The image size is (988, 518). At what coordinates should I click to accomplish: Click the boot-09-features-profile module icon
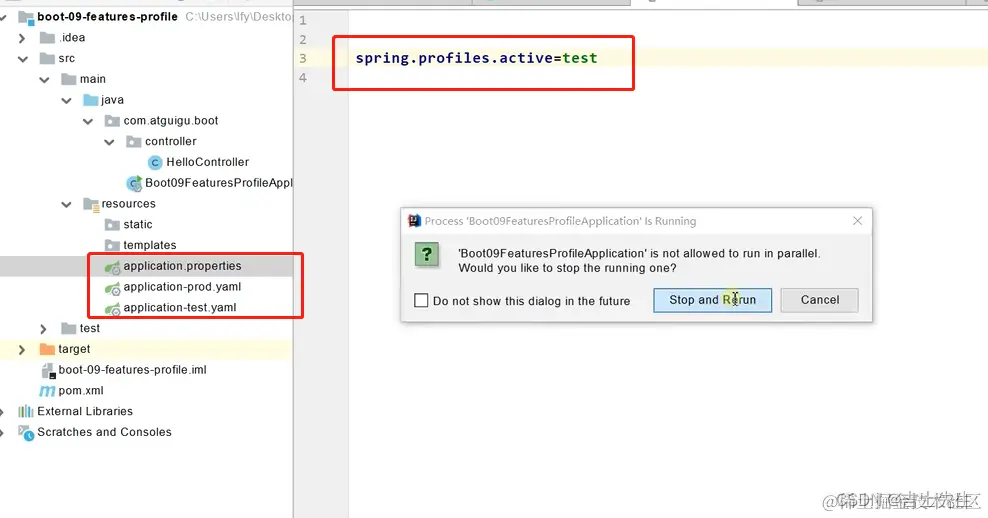coord(26,17)
